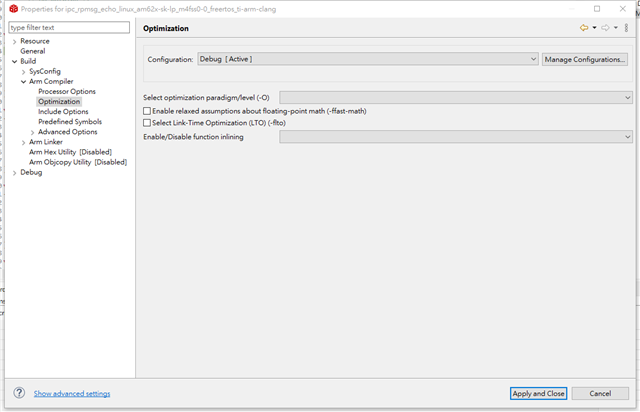Open the forward history dropdown arrow
This screenshot has width=640, height=412.
[616, 28]
